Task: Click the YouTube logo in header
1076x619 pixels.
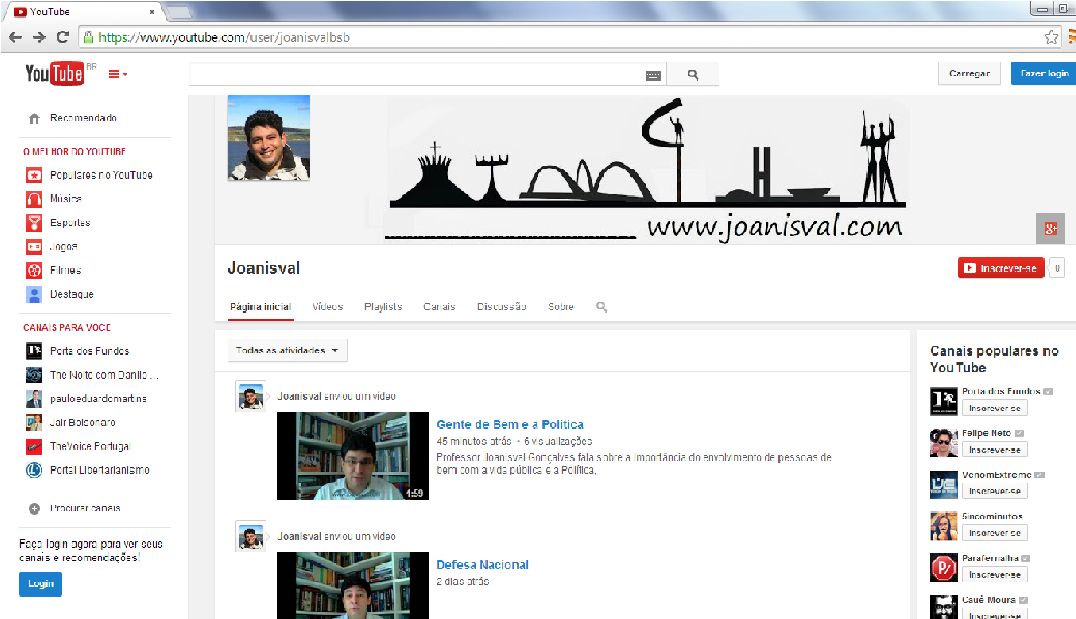Action: (54, 74)
